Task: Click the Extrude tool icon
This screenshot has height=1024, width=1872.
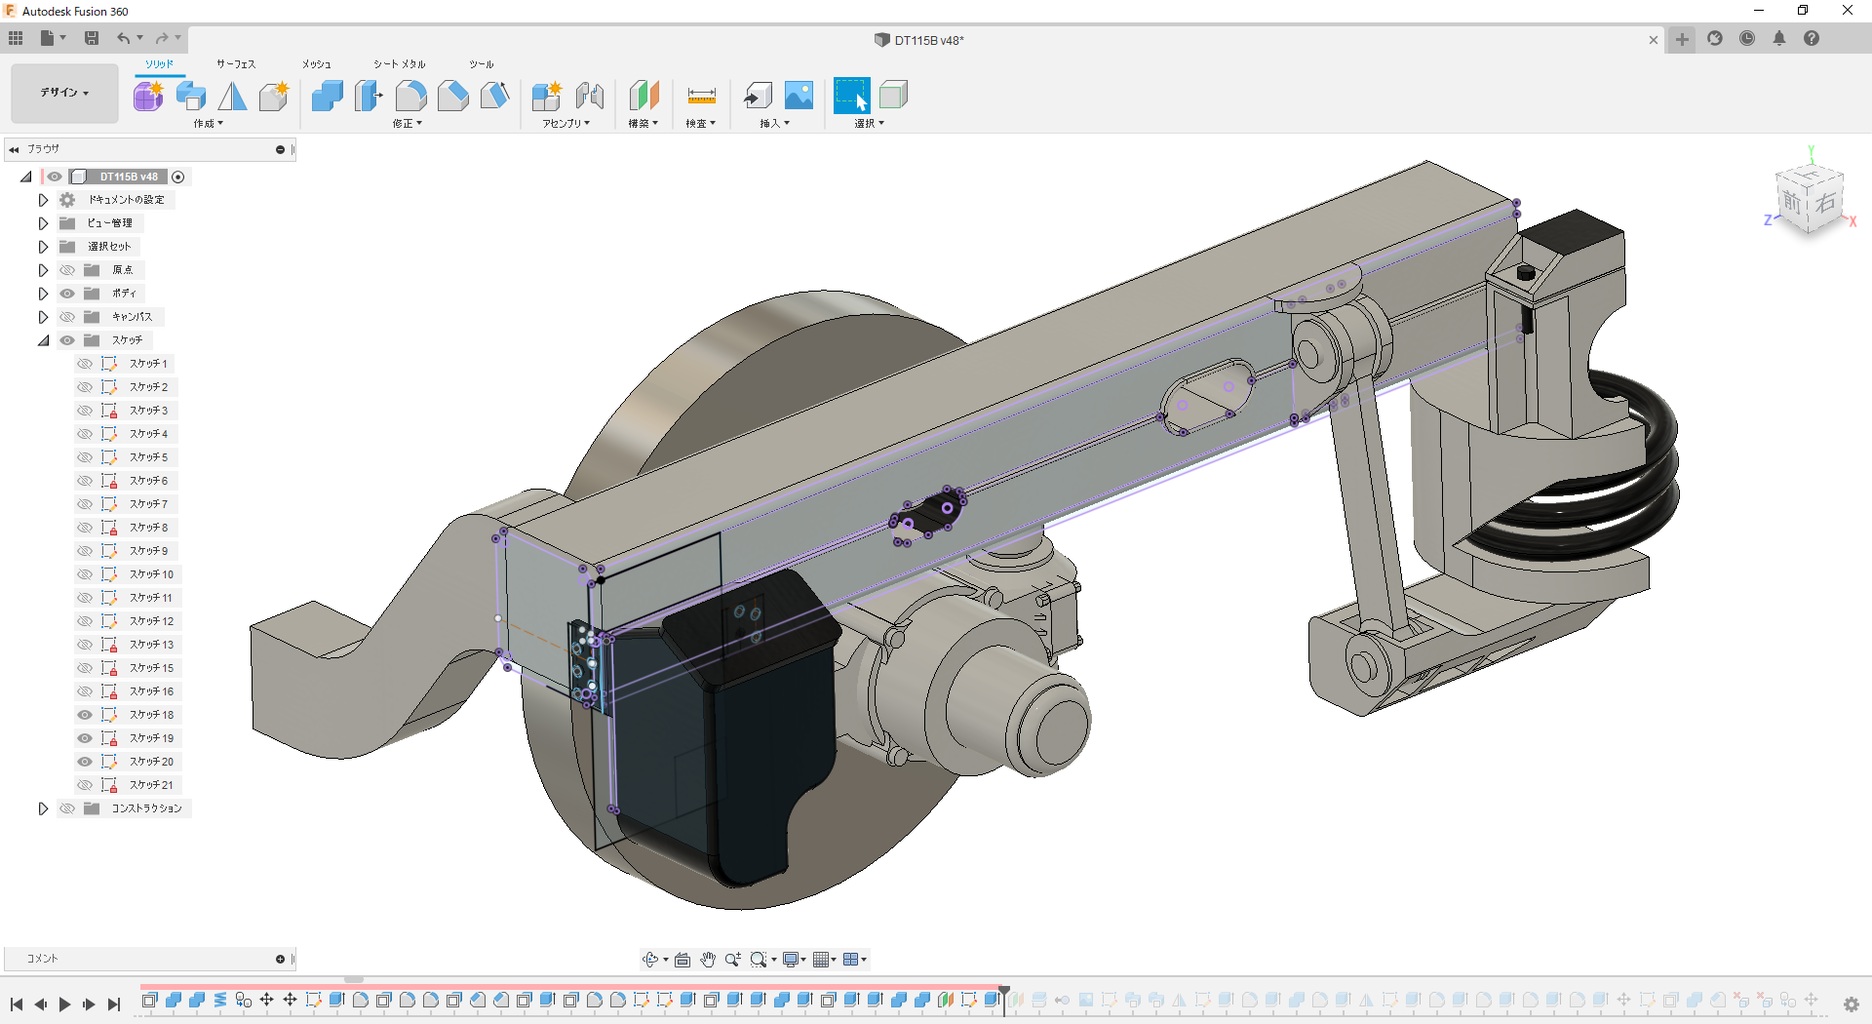Action: pyautogui.click(x=191, y=96)
